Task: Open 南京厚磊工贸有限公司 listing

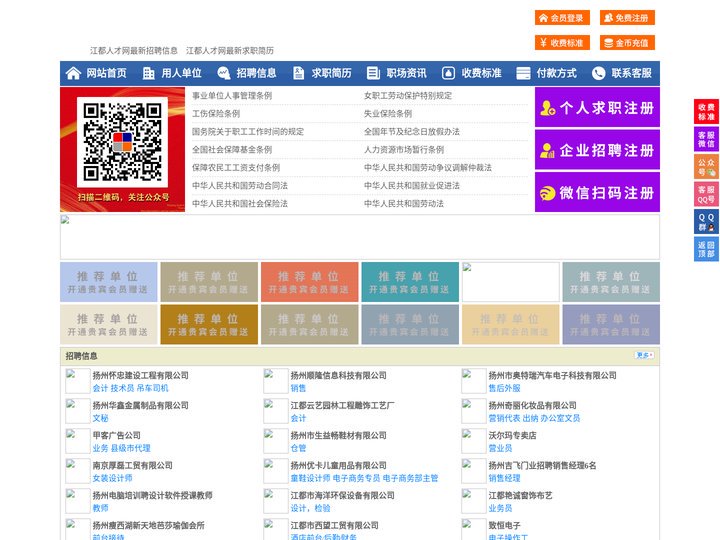Action: click(x=133, y=465)
